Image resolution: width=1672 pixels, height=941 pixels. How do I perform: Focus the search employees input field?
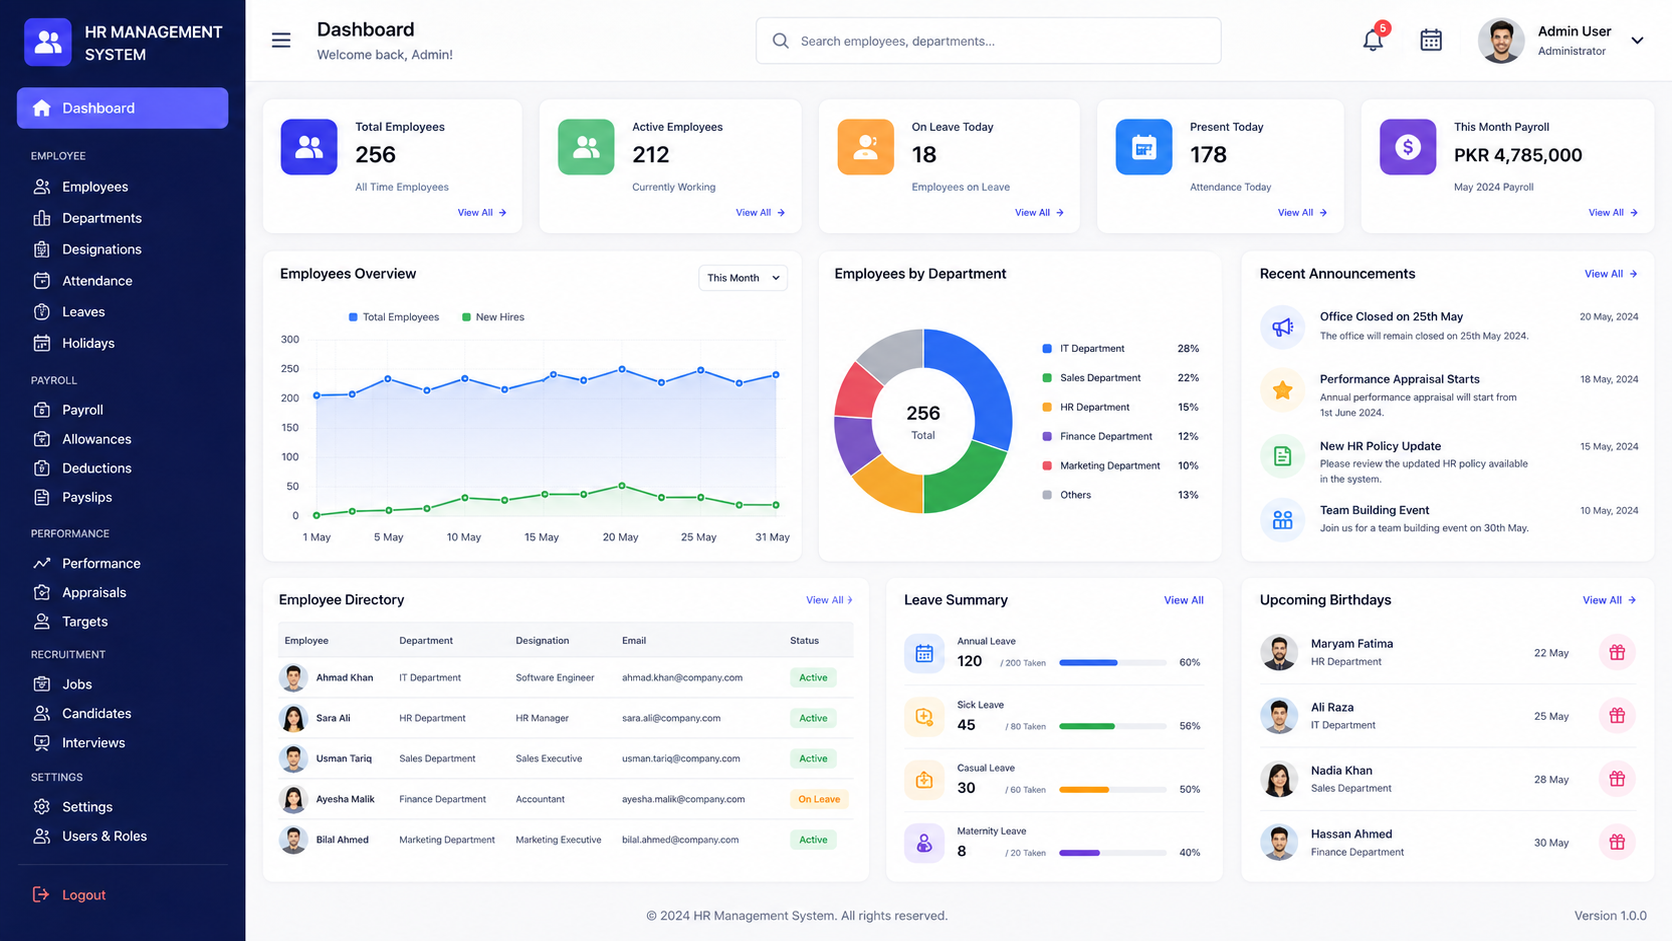click(988, 41)
